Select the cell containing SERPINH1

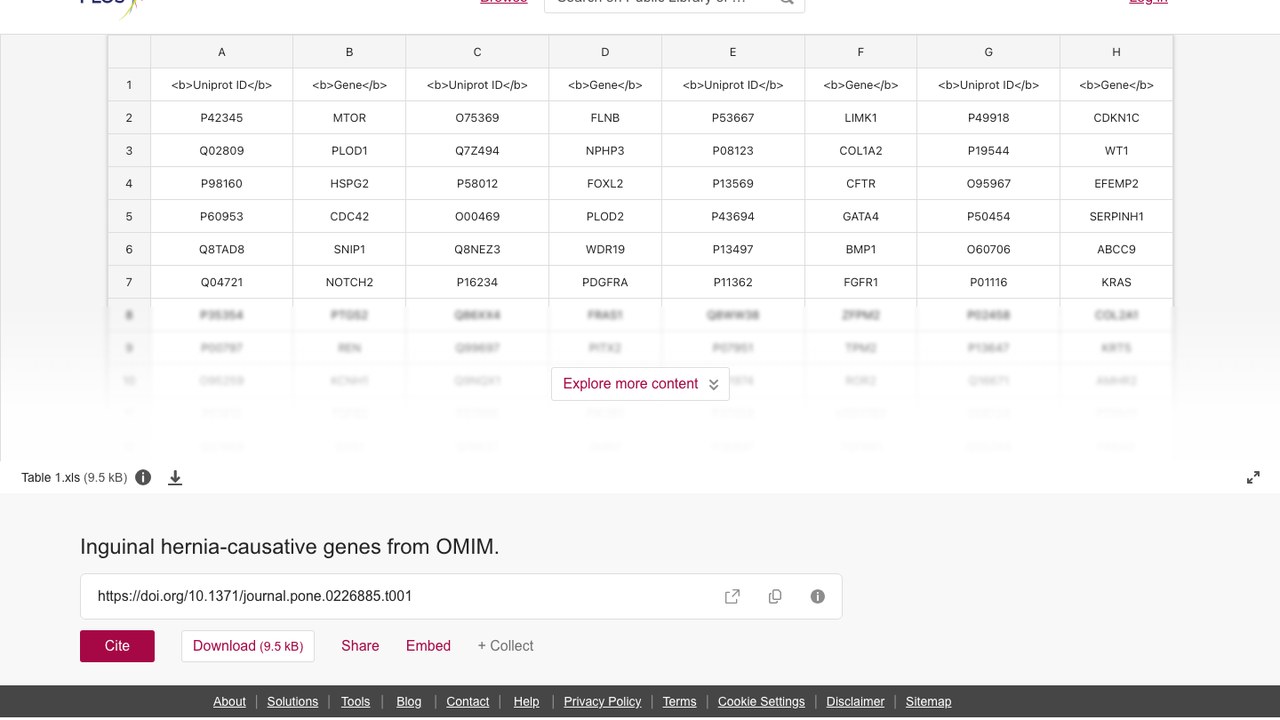click(1116, 216)
